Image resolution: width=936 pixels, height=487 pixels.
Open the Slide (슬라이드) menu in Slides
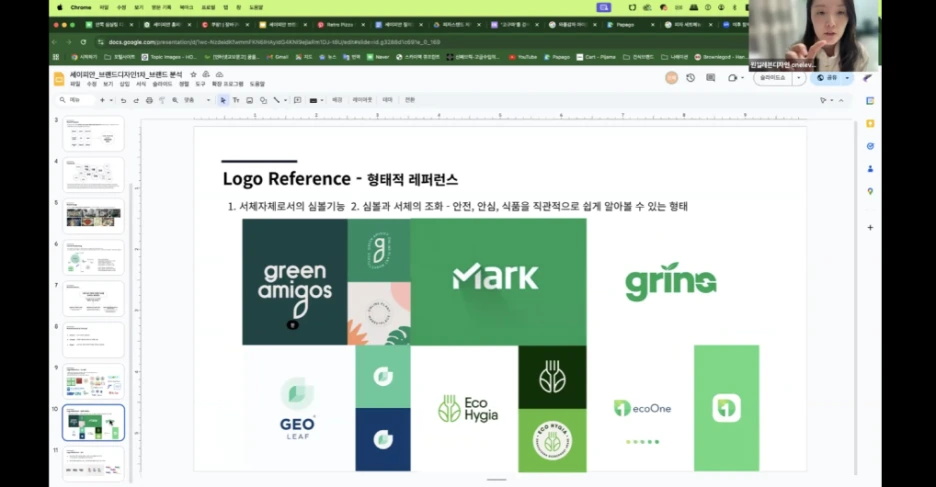click(162, 84)
